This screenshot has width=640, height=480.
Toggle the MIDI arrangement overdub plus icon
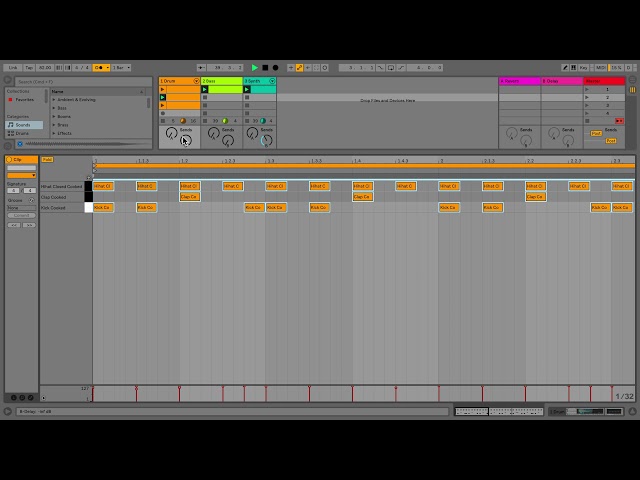click(291, 67)
